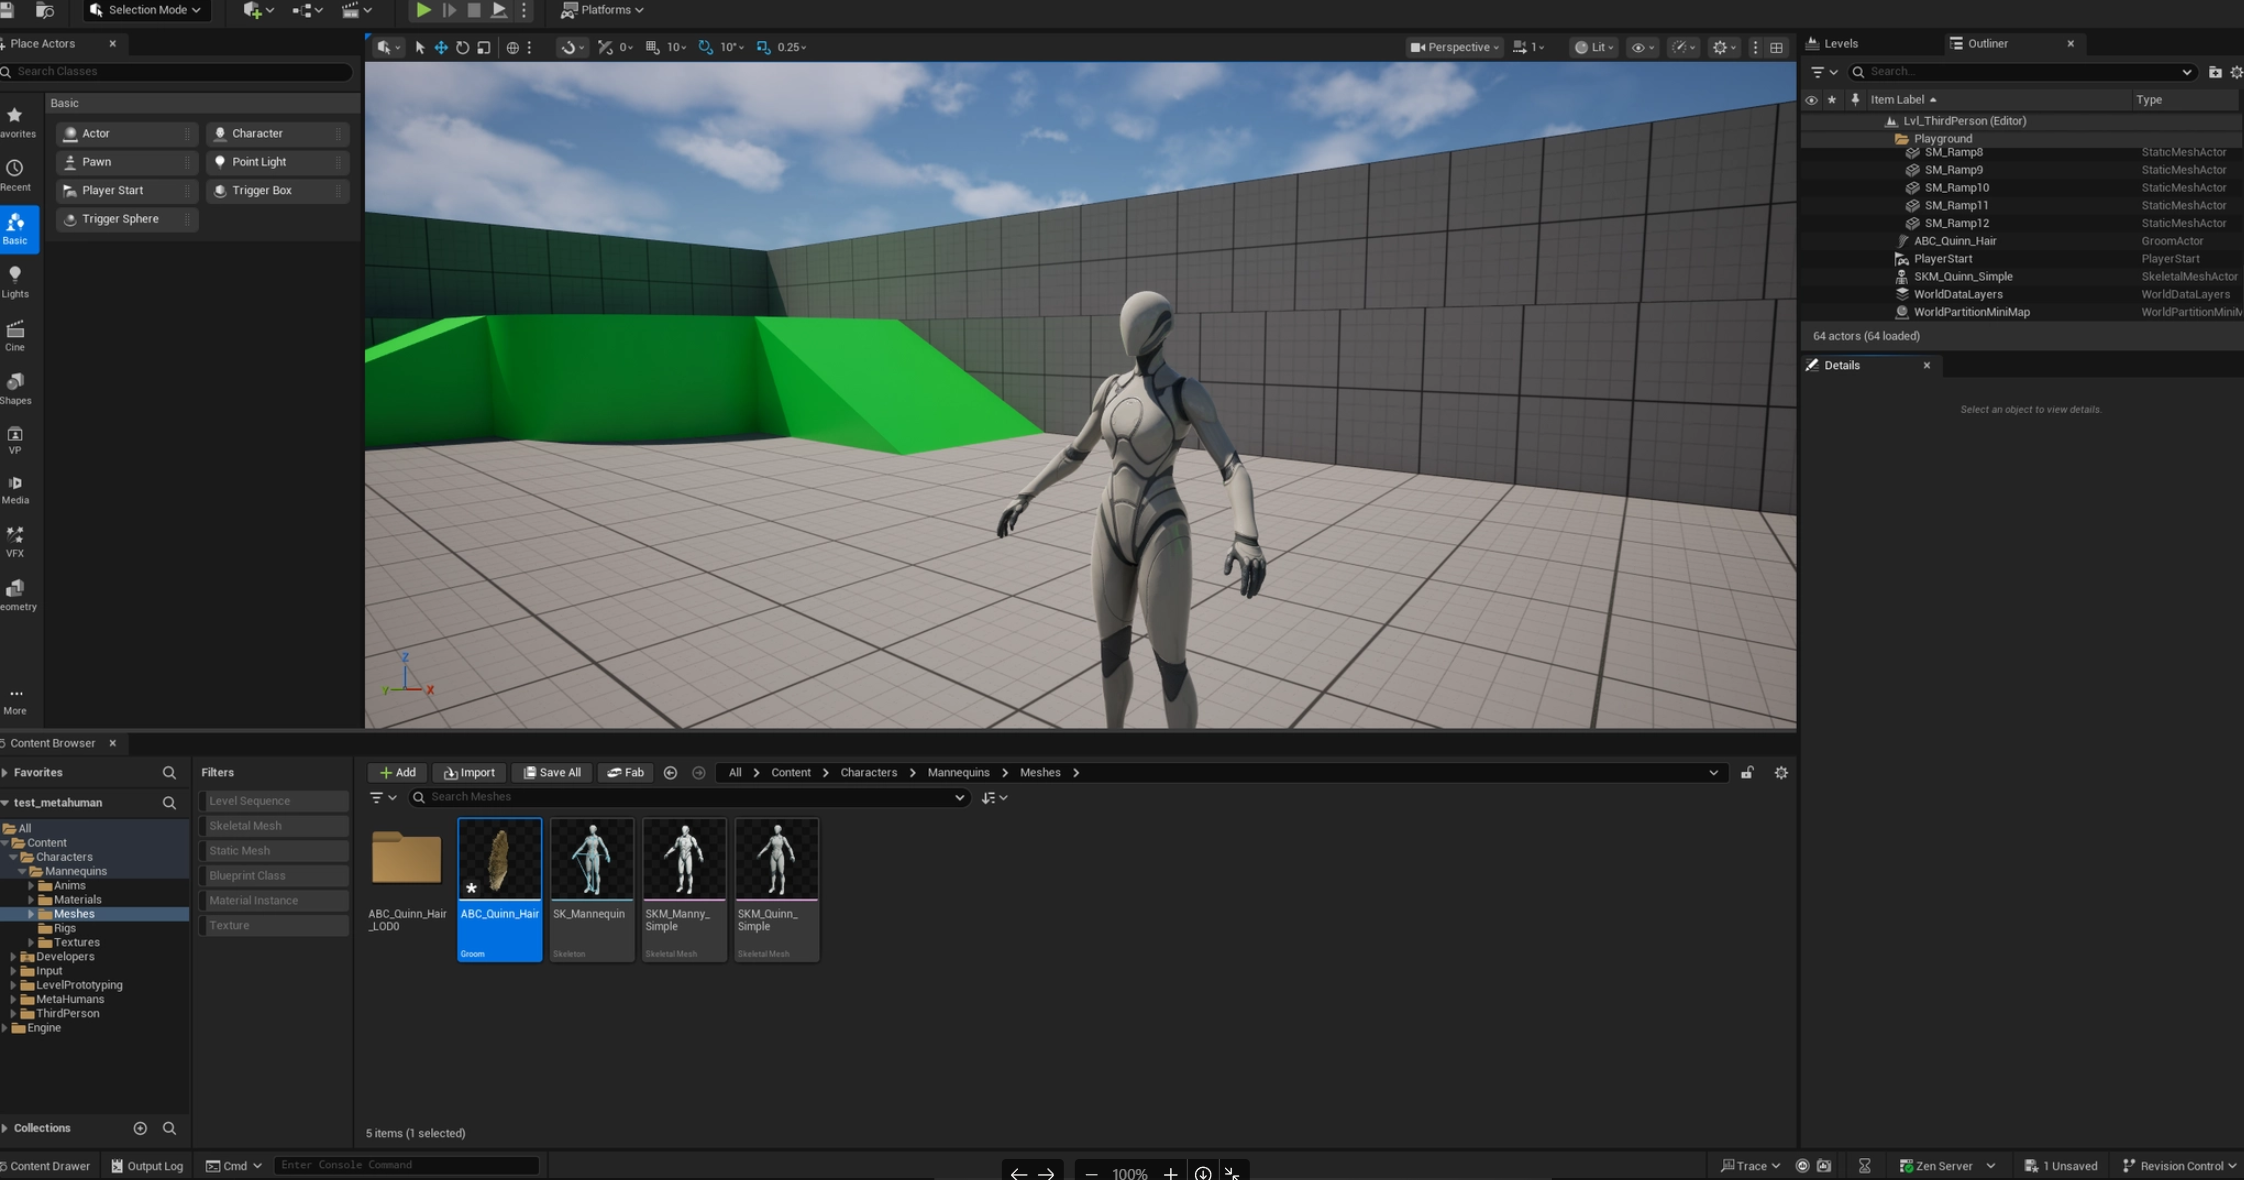Open the VFX category in the sidebar
The width and height of the screenshot is (2244, 1180).
(x=15, y=542)
